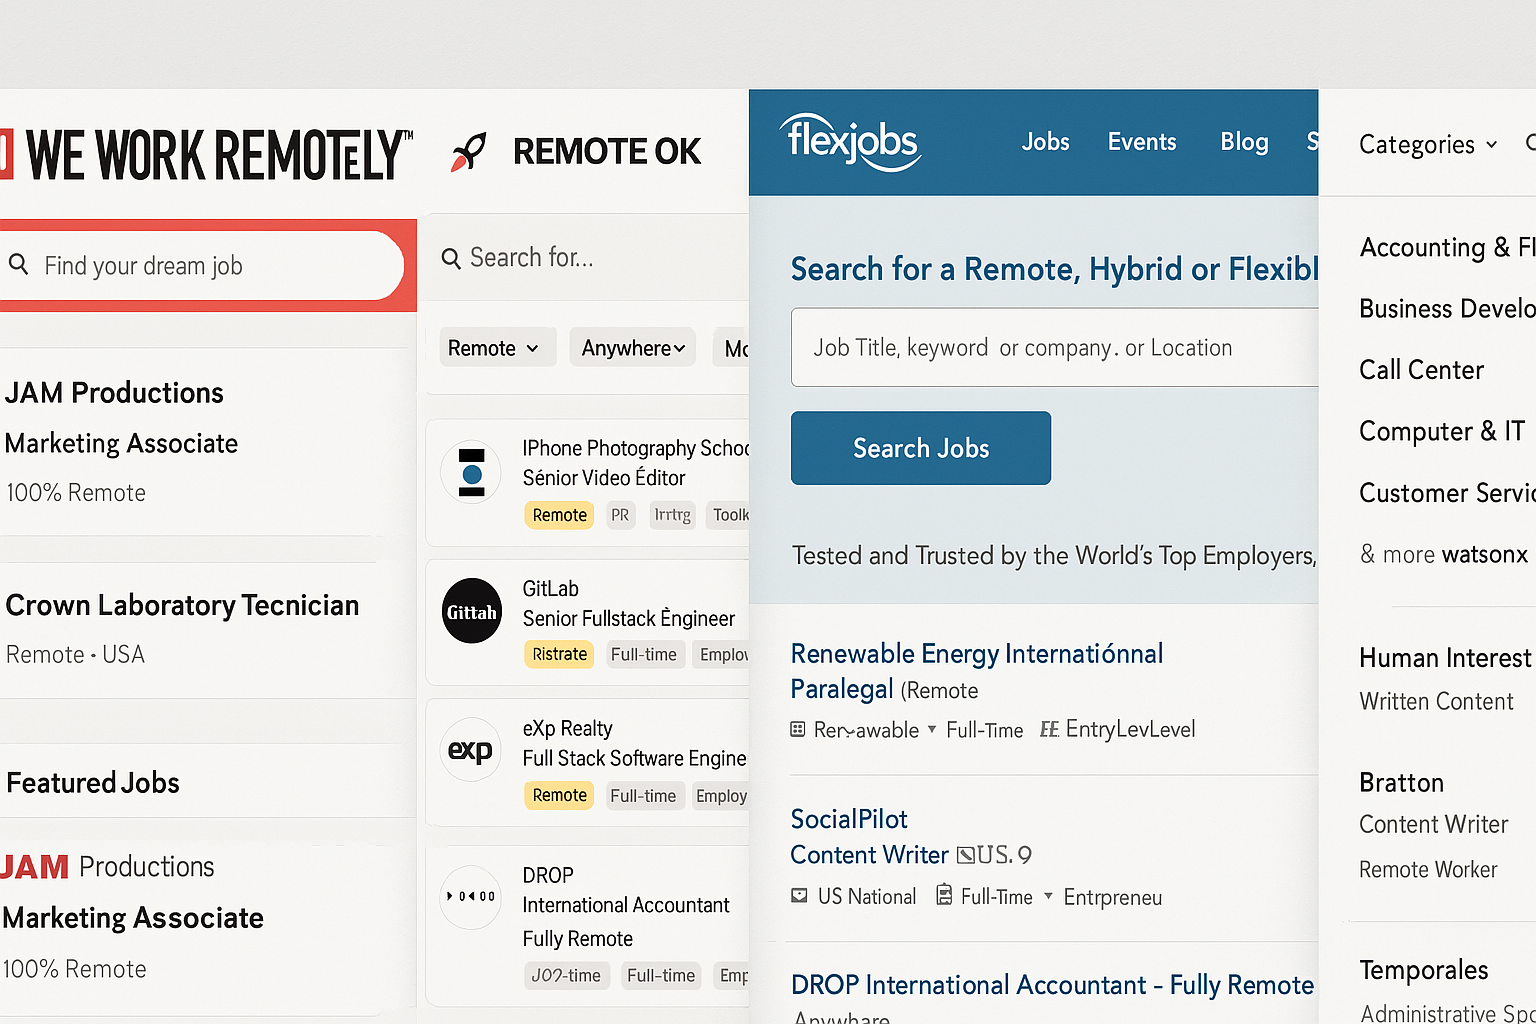The image size is (1536, 1024).
Task: Open Full Stack Software Engineer listing
Action: (634, 758)
